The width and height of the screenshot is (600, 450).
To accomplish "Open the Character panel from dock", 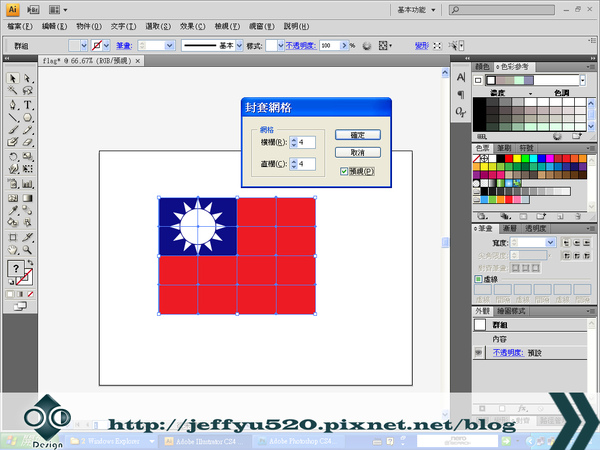I will [x=461, y=77].
